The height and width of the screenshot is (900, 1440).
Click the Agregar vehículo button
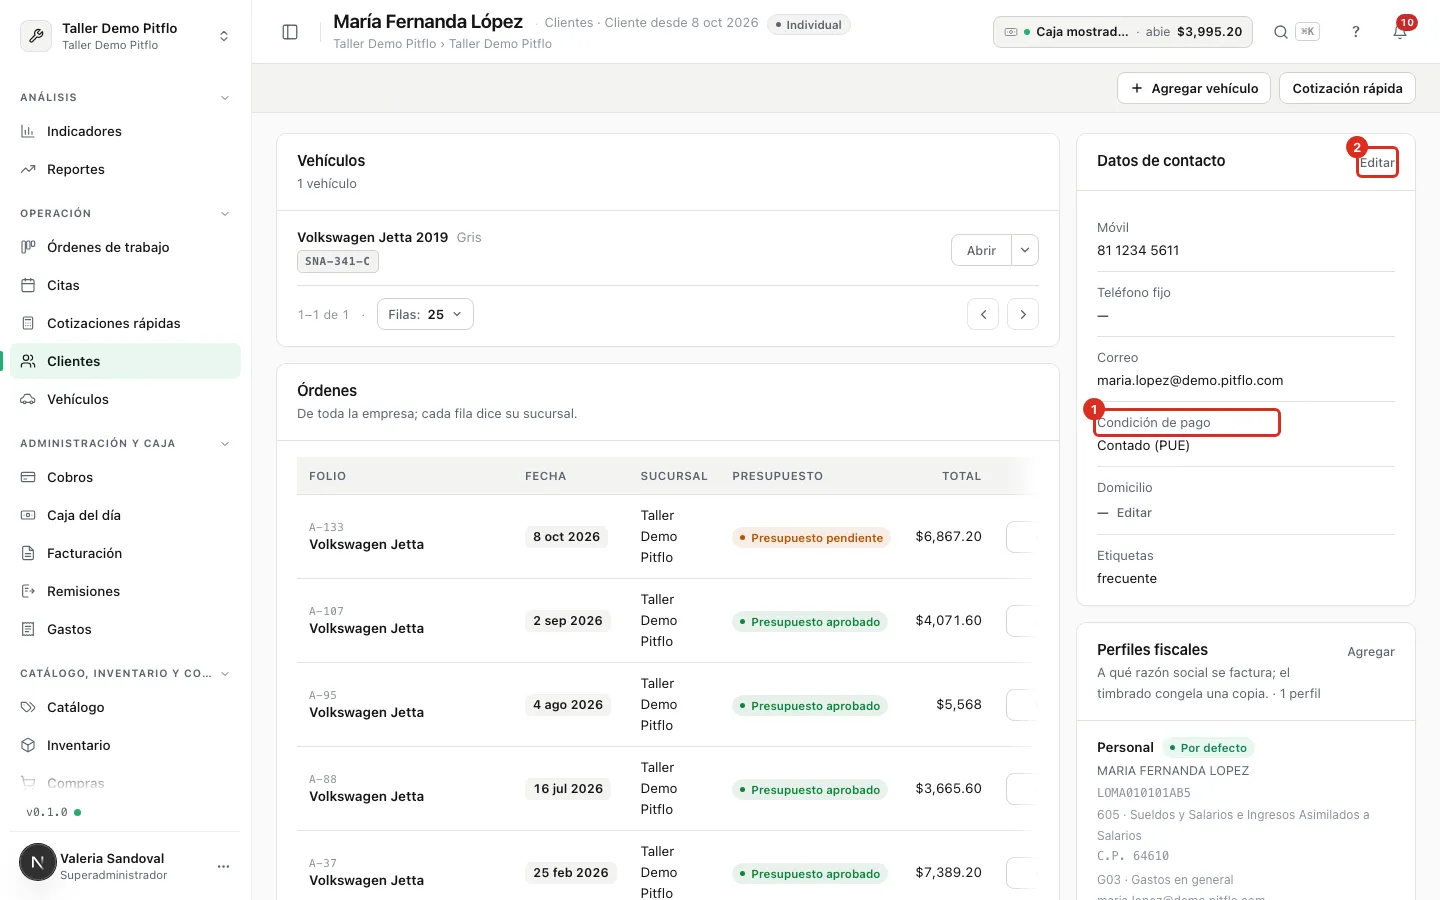click(1194, 88)
